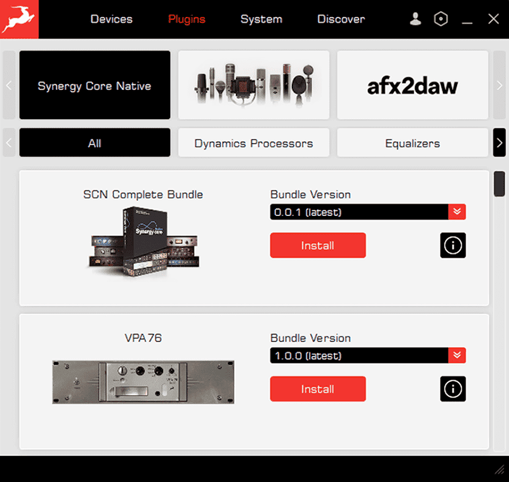Click Bundle Version label above 0.0.1
This screenshot has height=482, width=509.
pos(310,194)
